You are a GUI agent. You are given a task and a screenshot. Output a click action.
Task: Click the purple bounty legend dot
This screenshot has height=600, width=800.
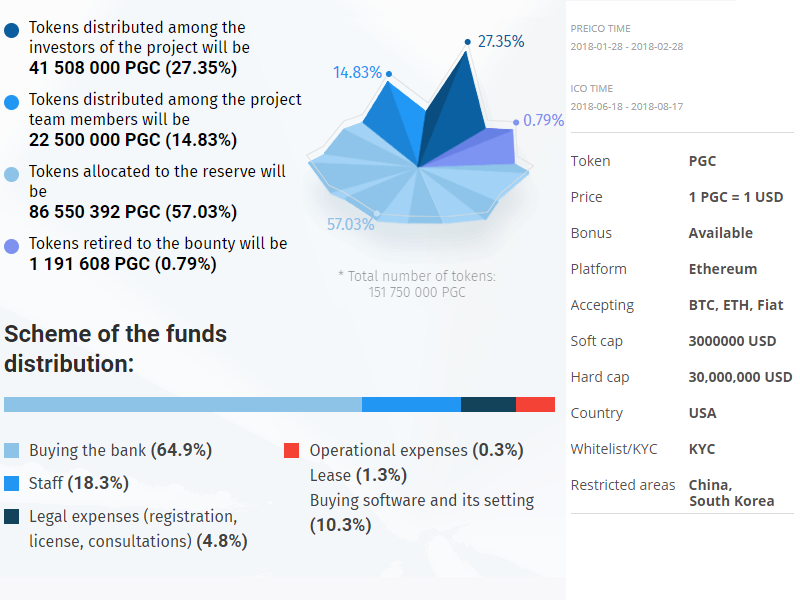coord(12,246)
